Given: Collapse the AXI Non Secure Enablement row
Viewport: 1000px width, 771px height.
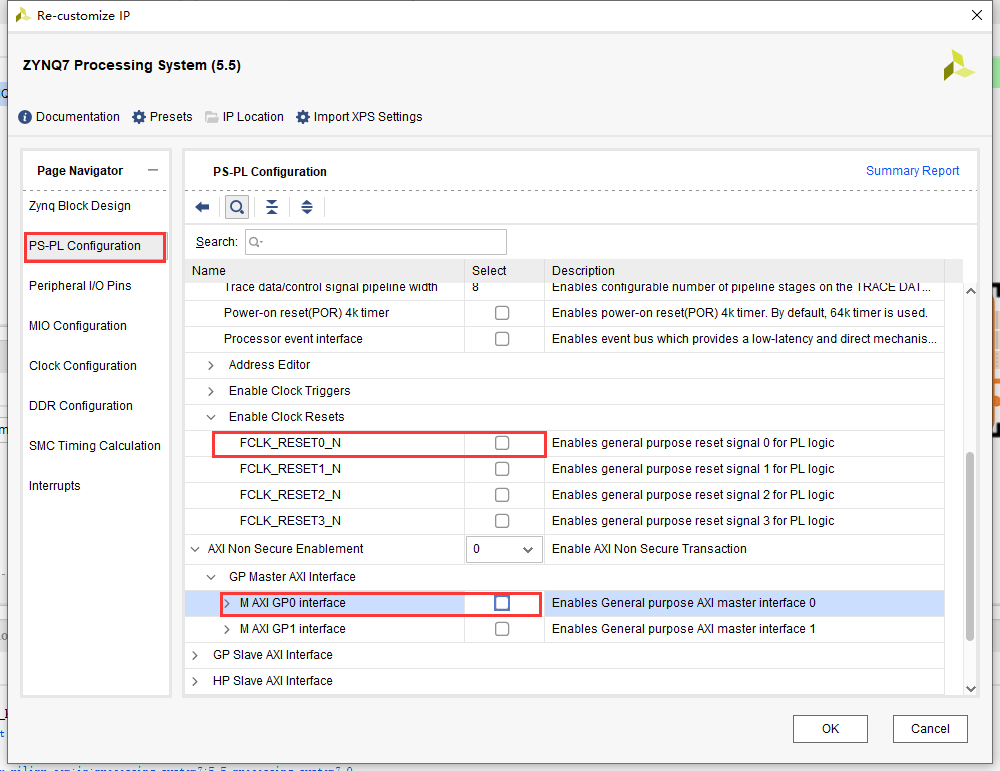Looking at the screenshot, I should [195, 549].
